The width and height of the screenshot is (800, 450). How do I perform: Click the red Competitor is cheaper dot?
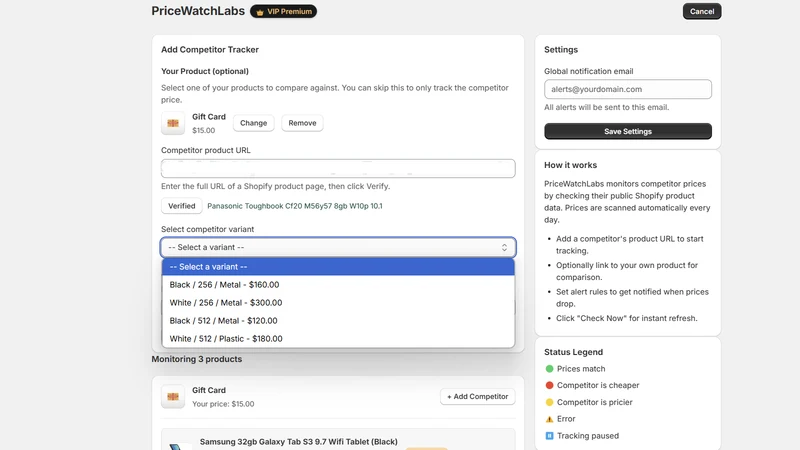(x=549, y=385)
